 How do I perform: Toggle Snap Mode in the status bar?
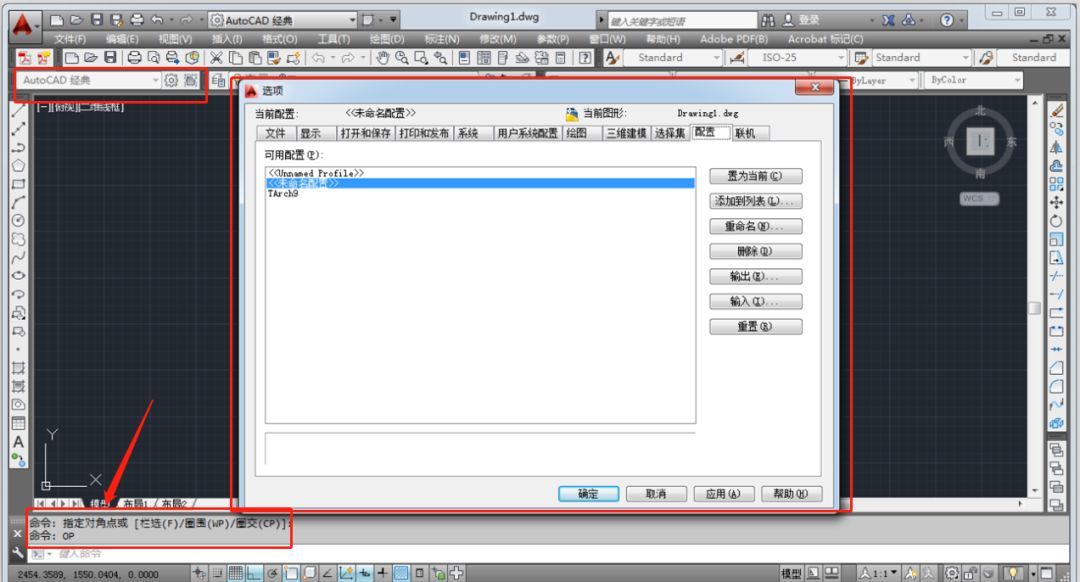click(217, 573)
